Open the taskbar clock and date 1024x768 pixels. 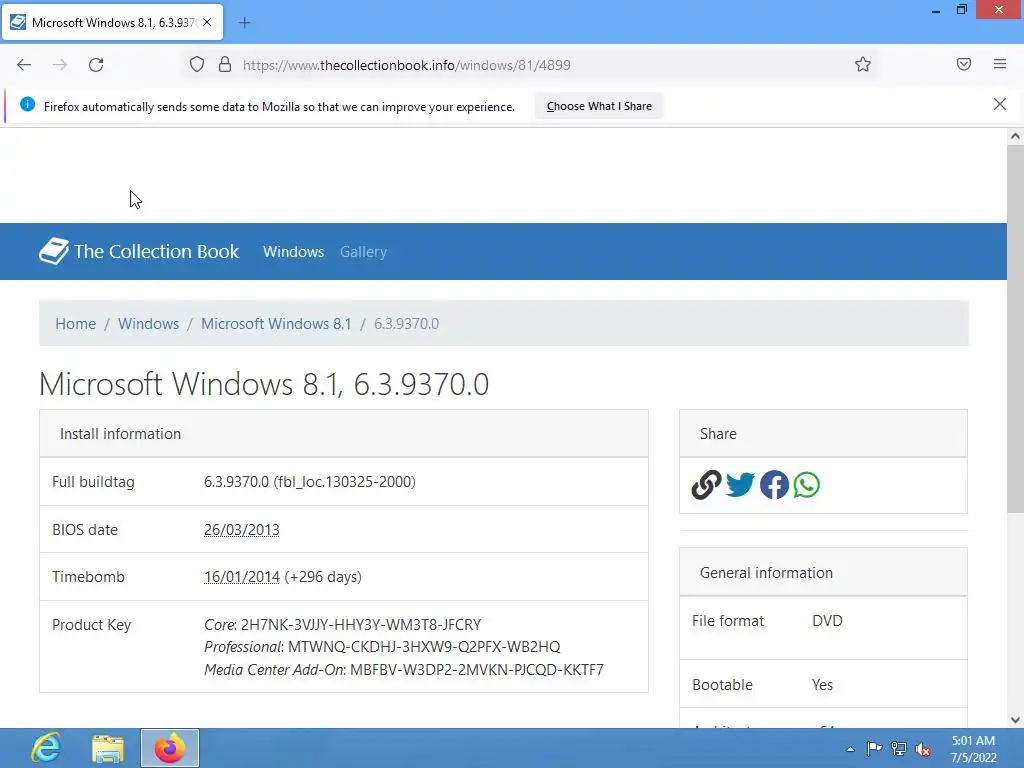point(973,749)
